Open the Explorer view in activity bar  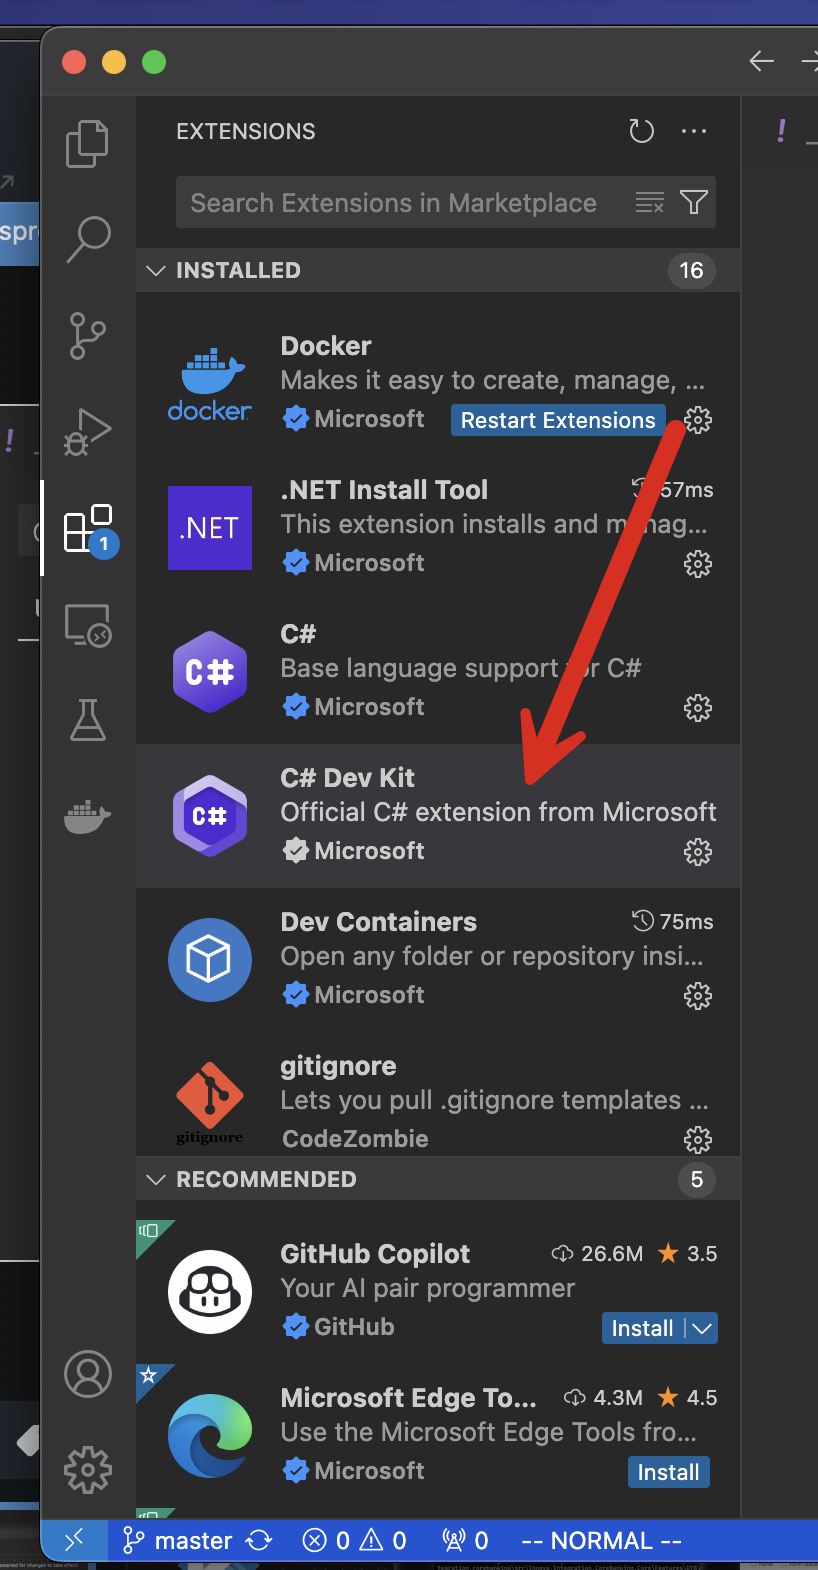88,143
